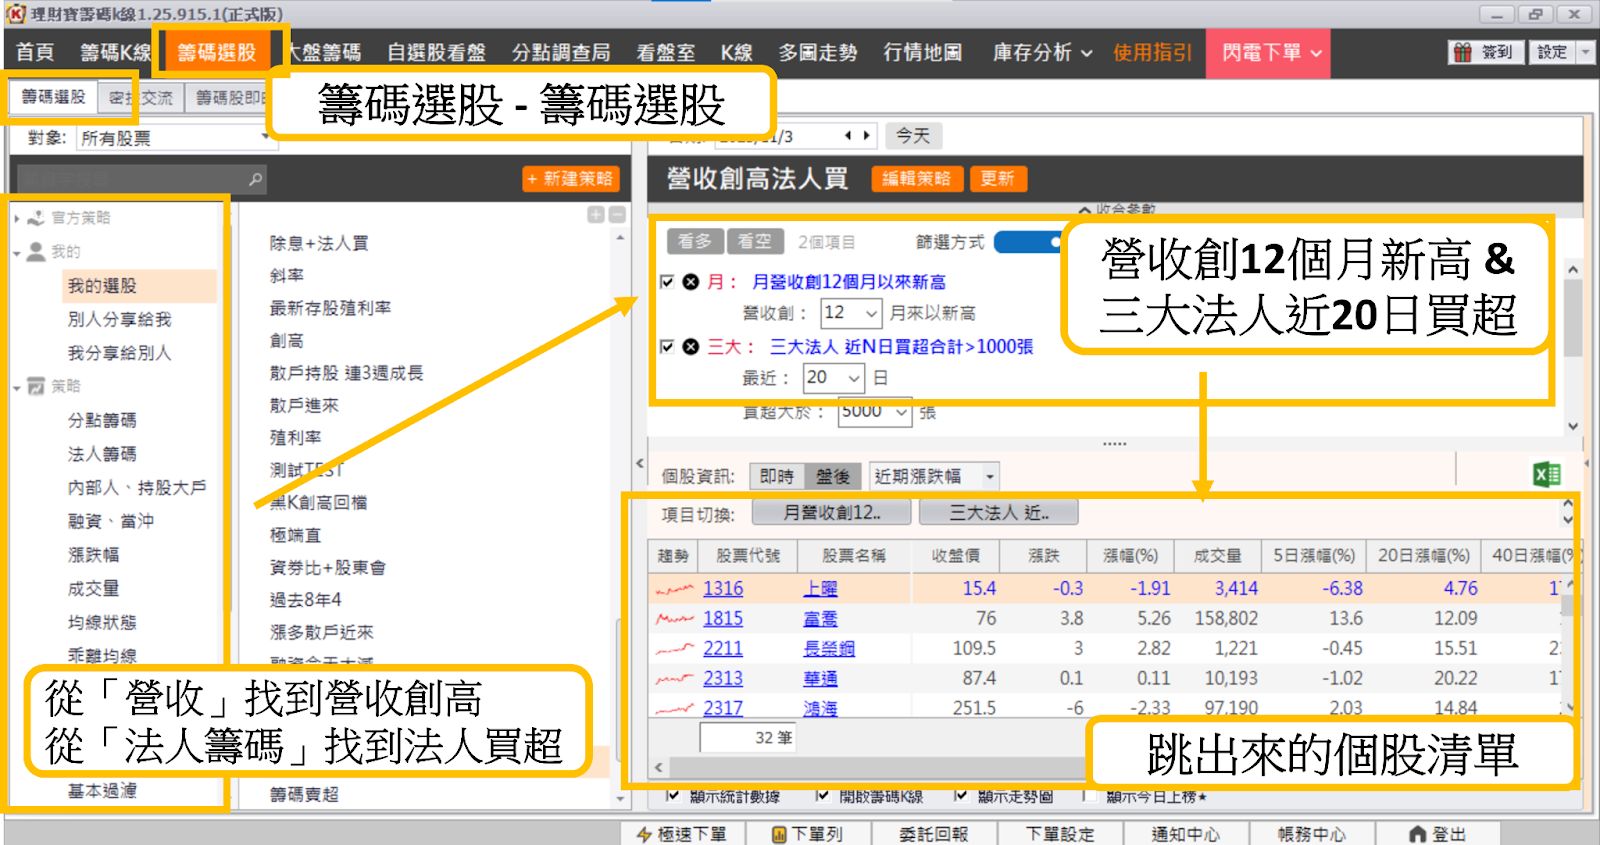
Task: Expand the 官方策略 tree node
Action: (x=17, y=218)
